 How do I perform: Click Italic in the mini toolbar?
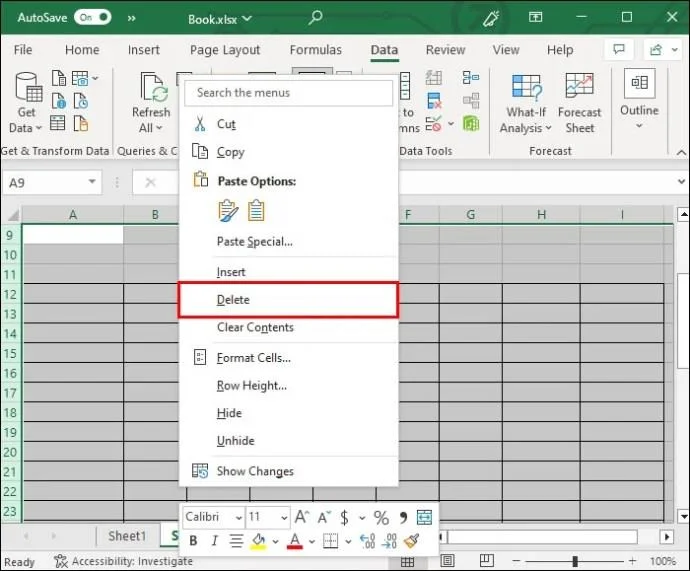point(214,541)
